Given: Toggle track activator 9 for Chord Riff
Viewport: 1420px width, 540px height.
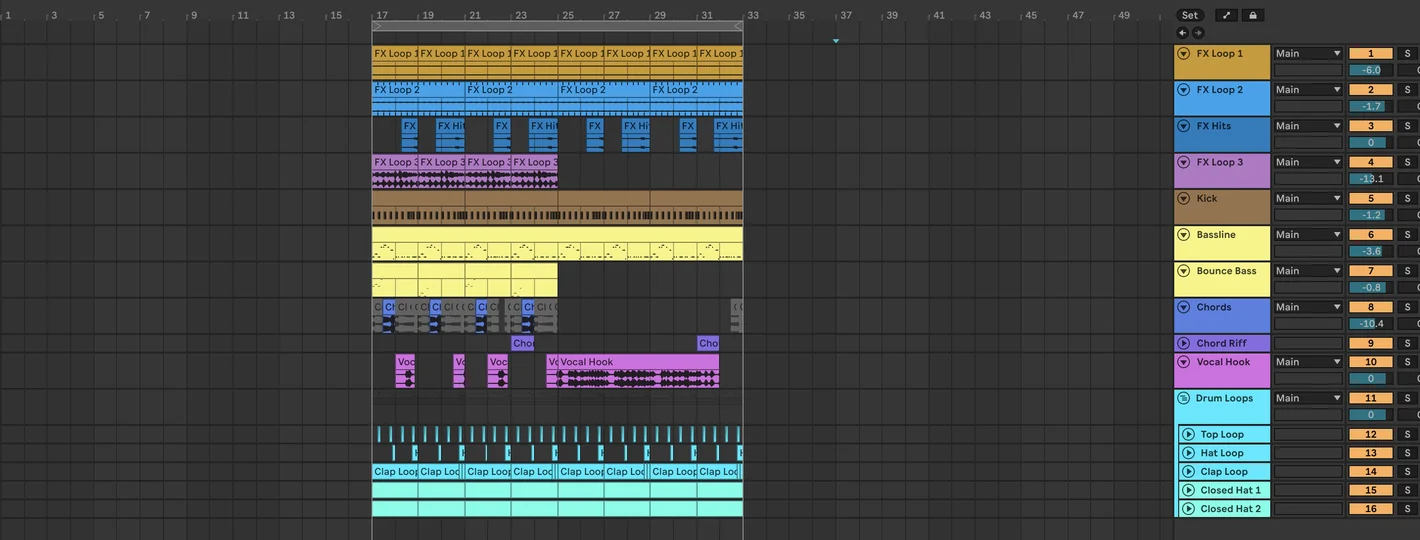Looking at the screenshot, I should 1371,343.
